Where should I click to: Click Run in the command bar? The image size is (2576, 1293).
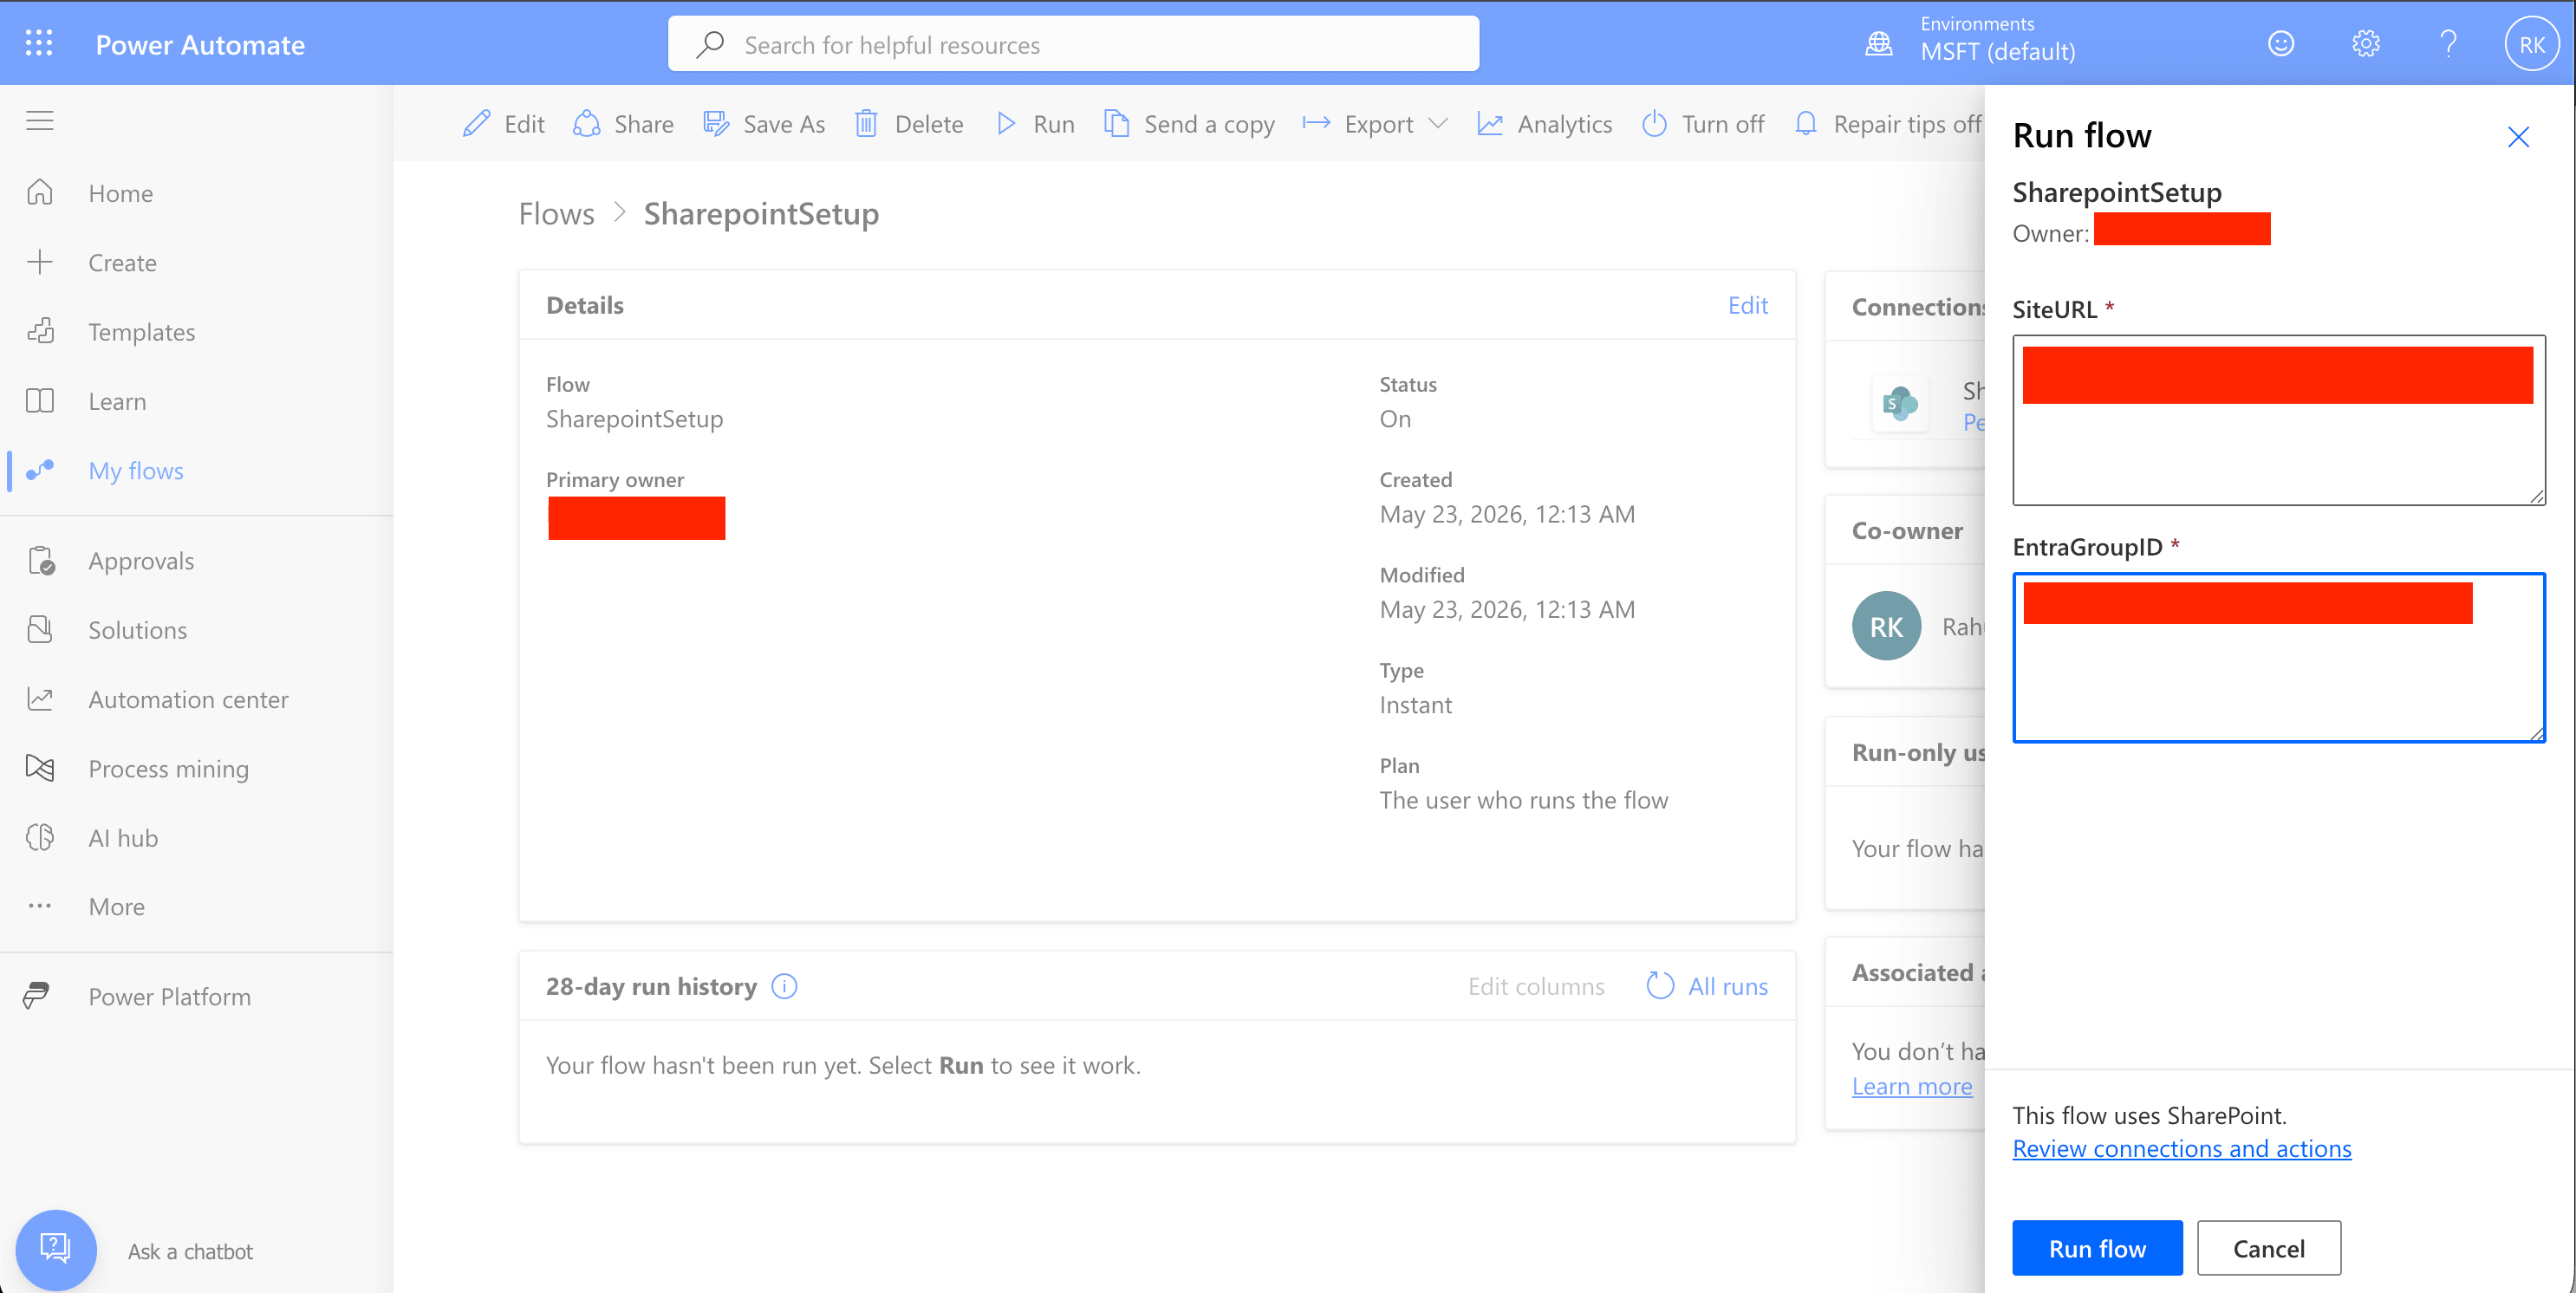click(x=1035, y=124)
